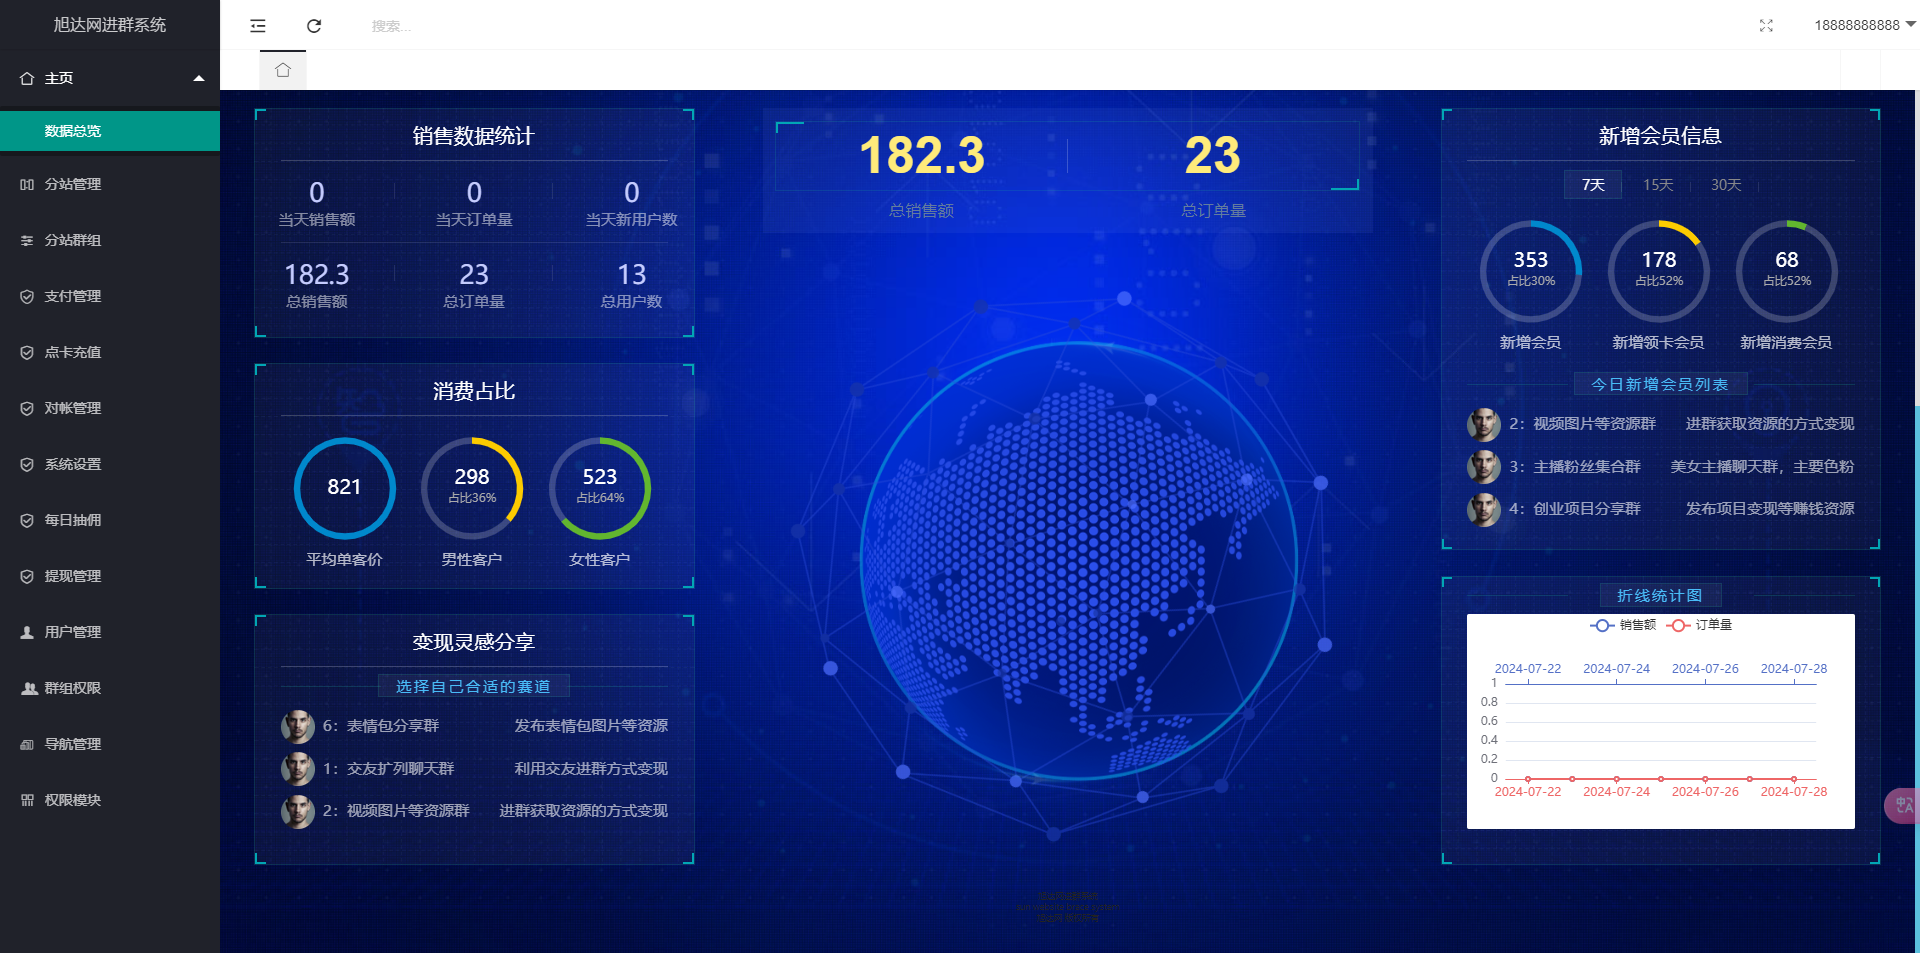Click the 新增领卡会员 178 ring gauge
The width and height of the screenshot is (1920, 953).
pyautogui.click(x=1658, y=271)
